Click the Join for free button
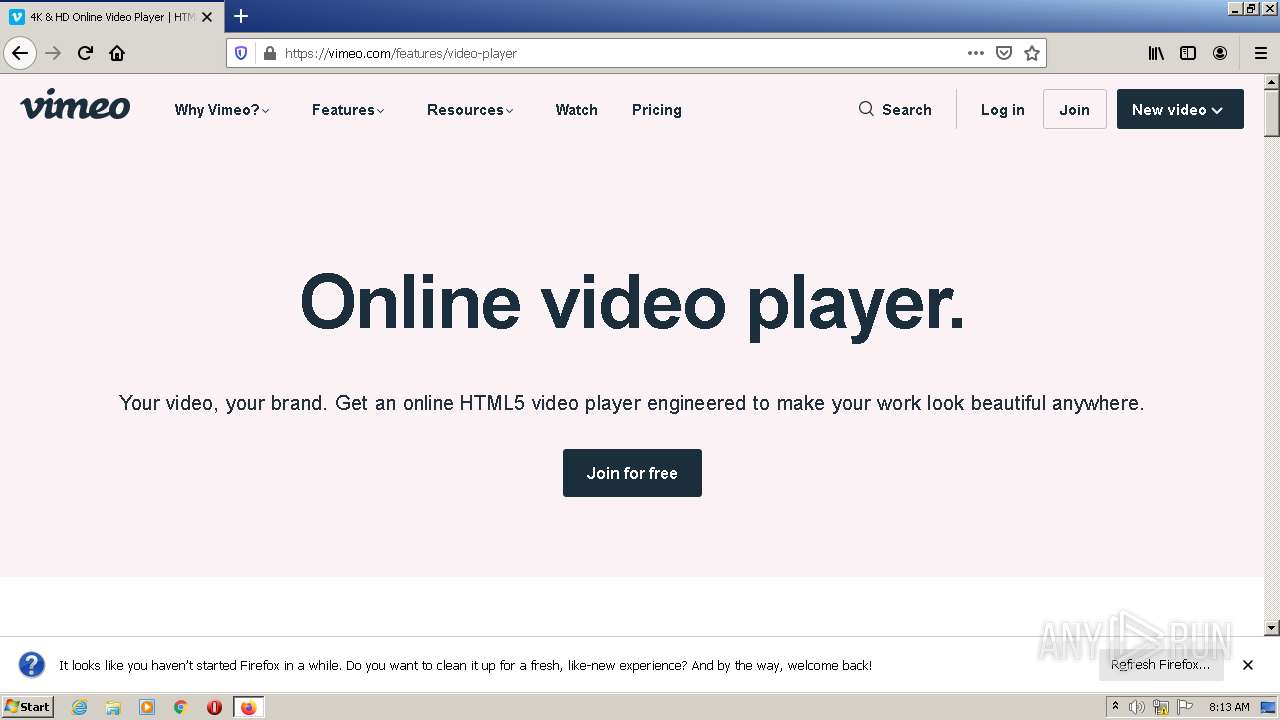This screenshot has height=720, width=1280. click(x=632, y=473)
